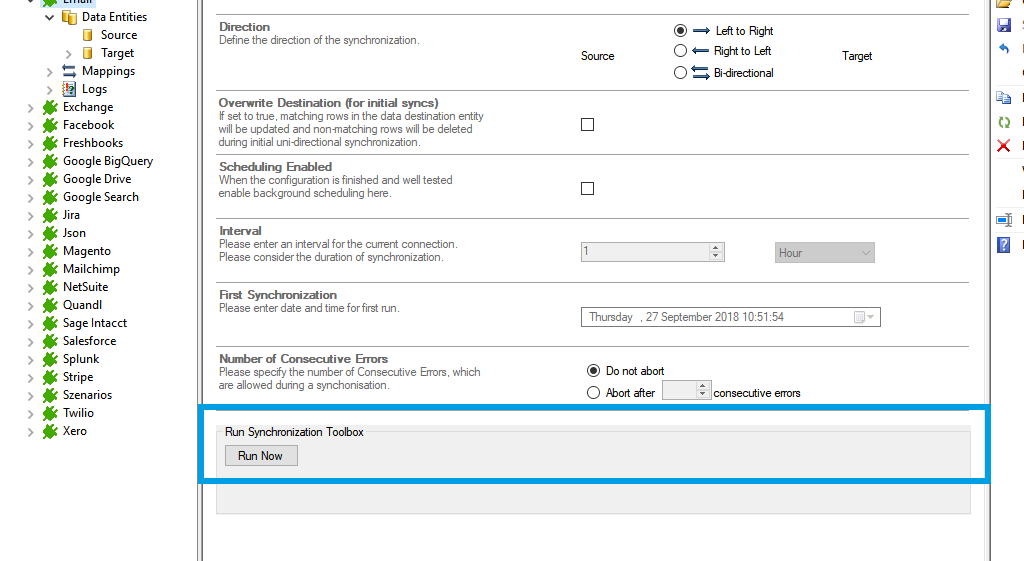Click the copy documents icon
Screen dimensions: 1024x561
(x=1004, y=98)
